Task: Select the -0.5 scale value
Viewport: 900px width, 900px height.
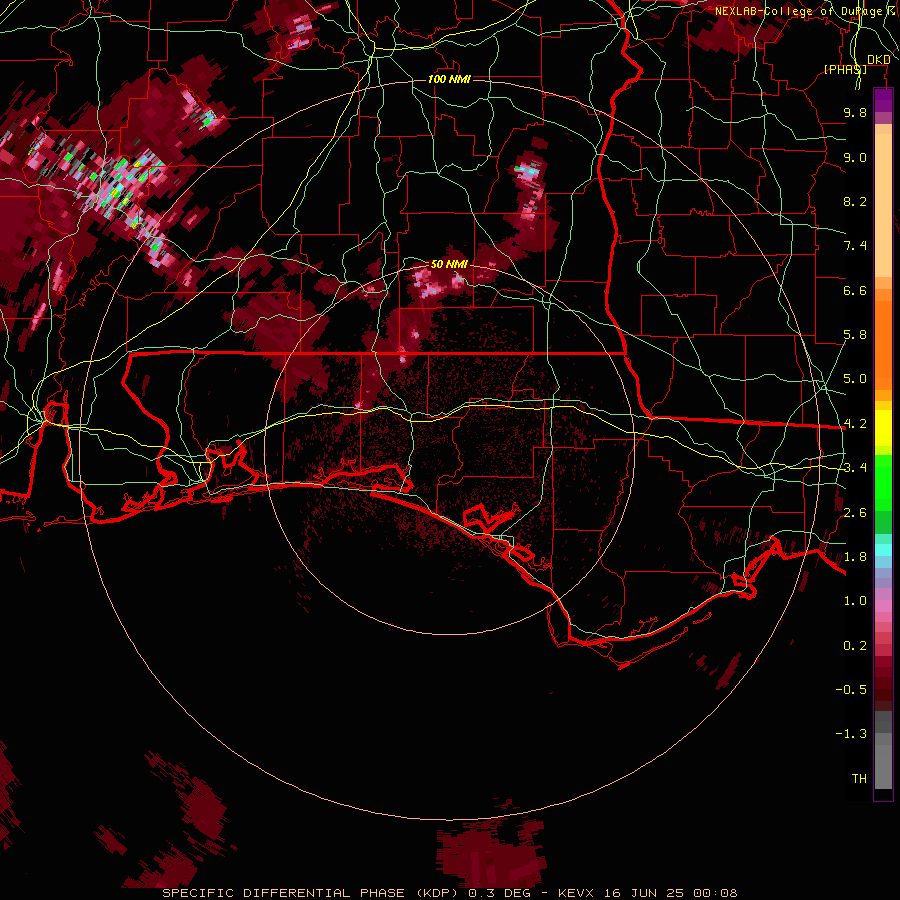Action: click(851, 690)
